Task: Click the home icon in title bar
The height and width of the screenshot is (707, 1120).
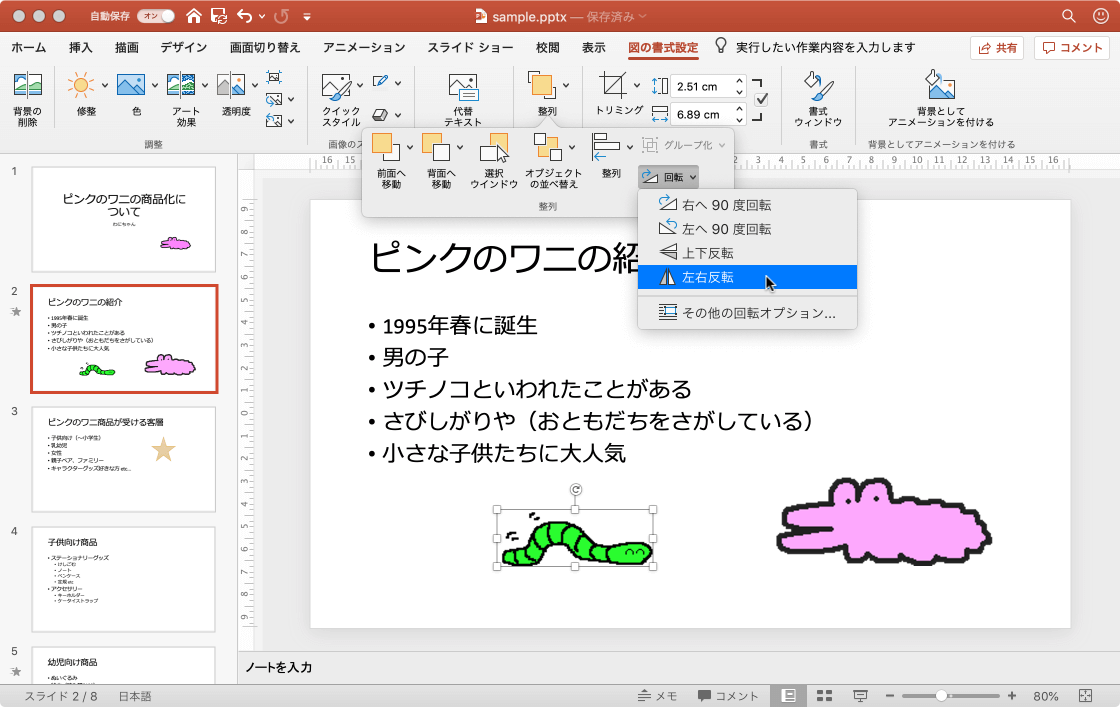Action: [x=194, y=16]
